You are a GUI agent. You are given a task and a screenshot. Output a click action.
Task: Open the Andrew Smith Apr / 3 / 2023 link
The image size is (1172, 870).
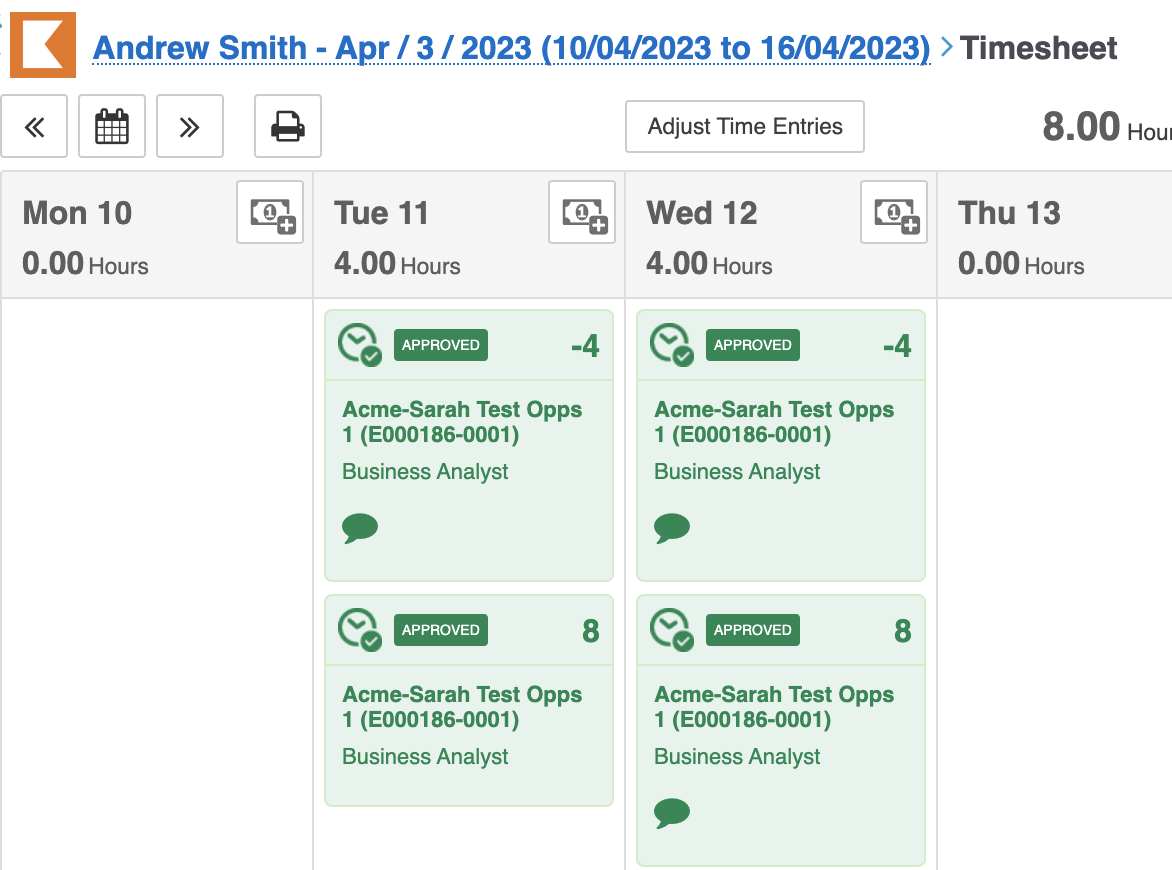click(x=511, y=48)
